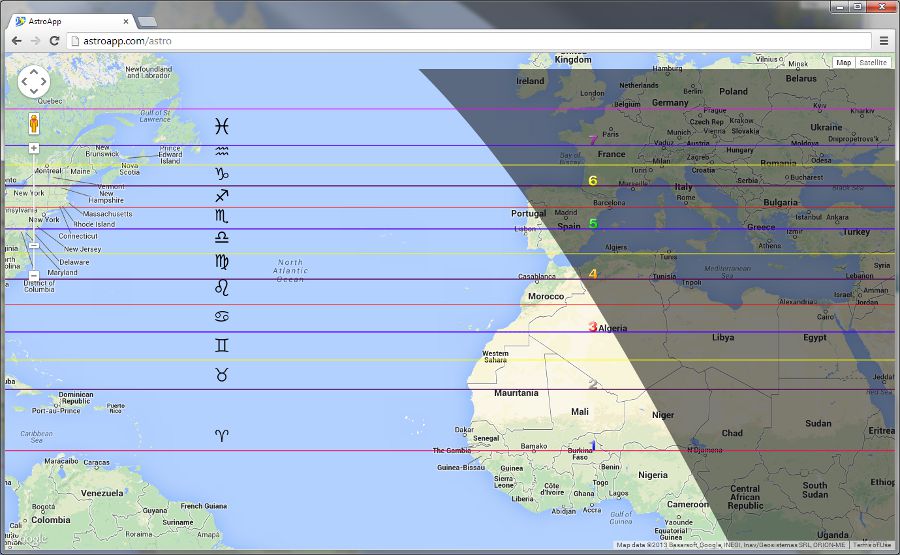Reload the page
This screenshot has height=555, width=900.
tap(54, 41)
